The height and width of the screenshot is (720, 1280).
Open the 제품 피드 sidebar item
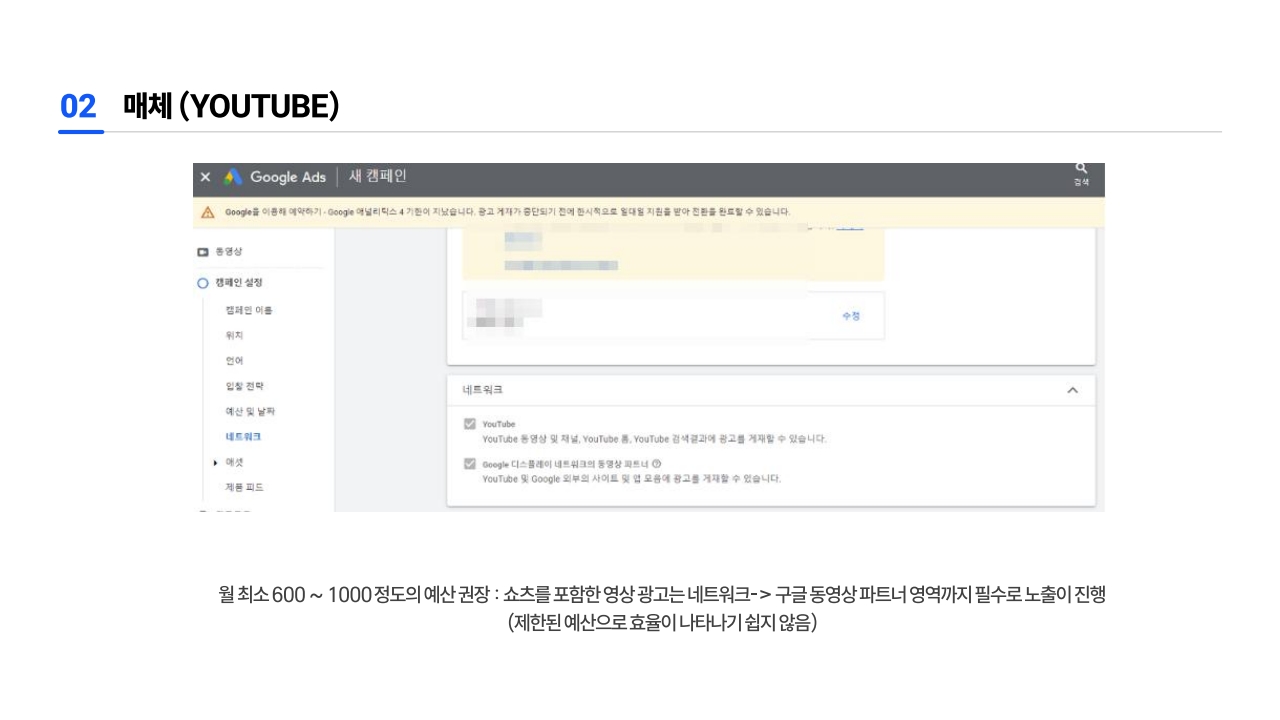pos(245,487)
